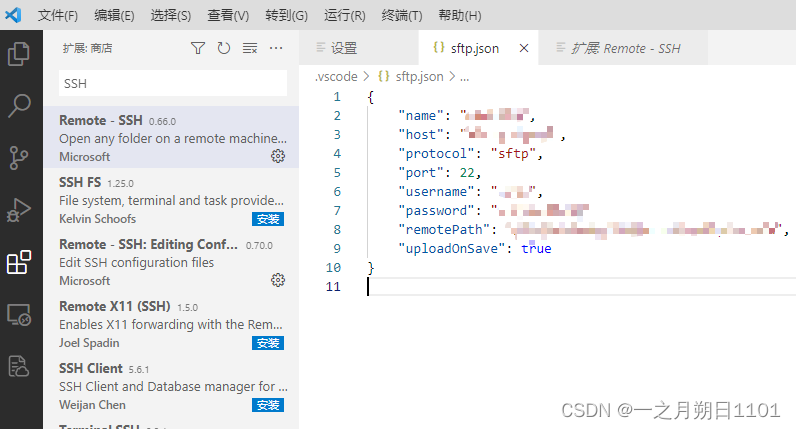Screen dimensions: 796x429
Task: Open the Source Control view
Action: point(19,158)
